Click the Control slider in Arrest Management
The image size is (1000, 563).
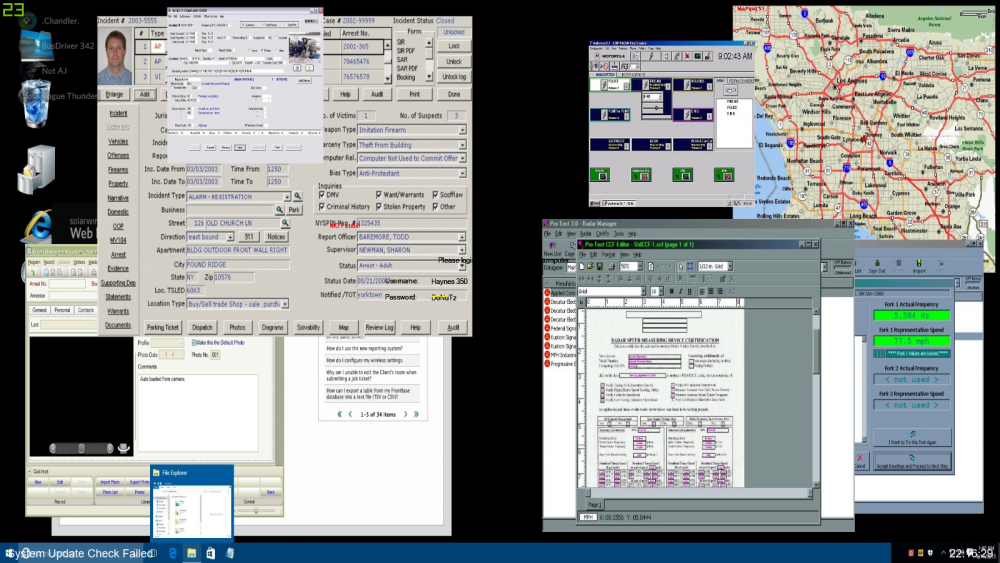256,510
